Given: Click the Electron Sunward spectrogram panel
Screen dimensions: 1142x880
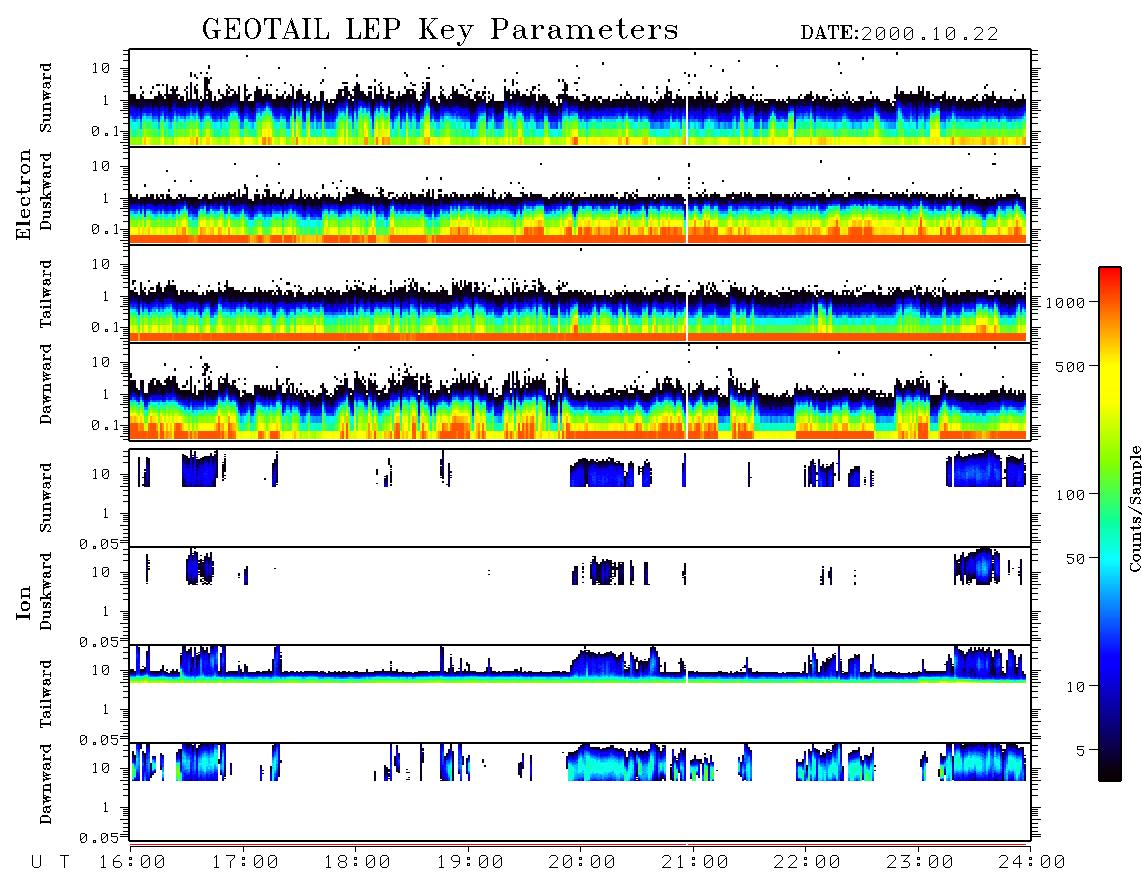Looking at the screenshot, I should (x=580, y=98).
